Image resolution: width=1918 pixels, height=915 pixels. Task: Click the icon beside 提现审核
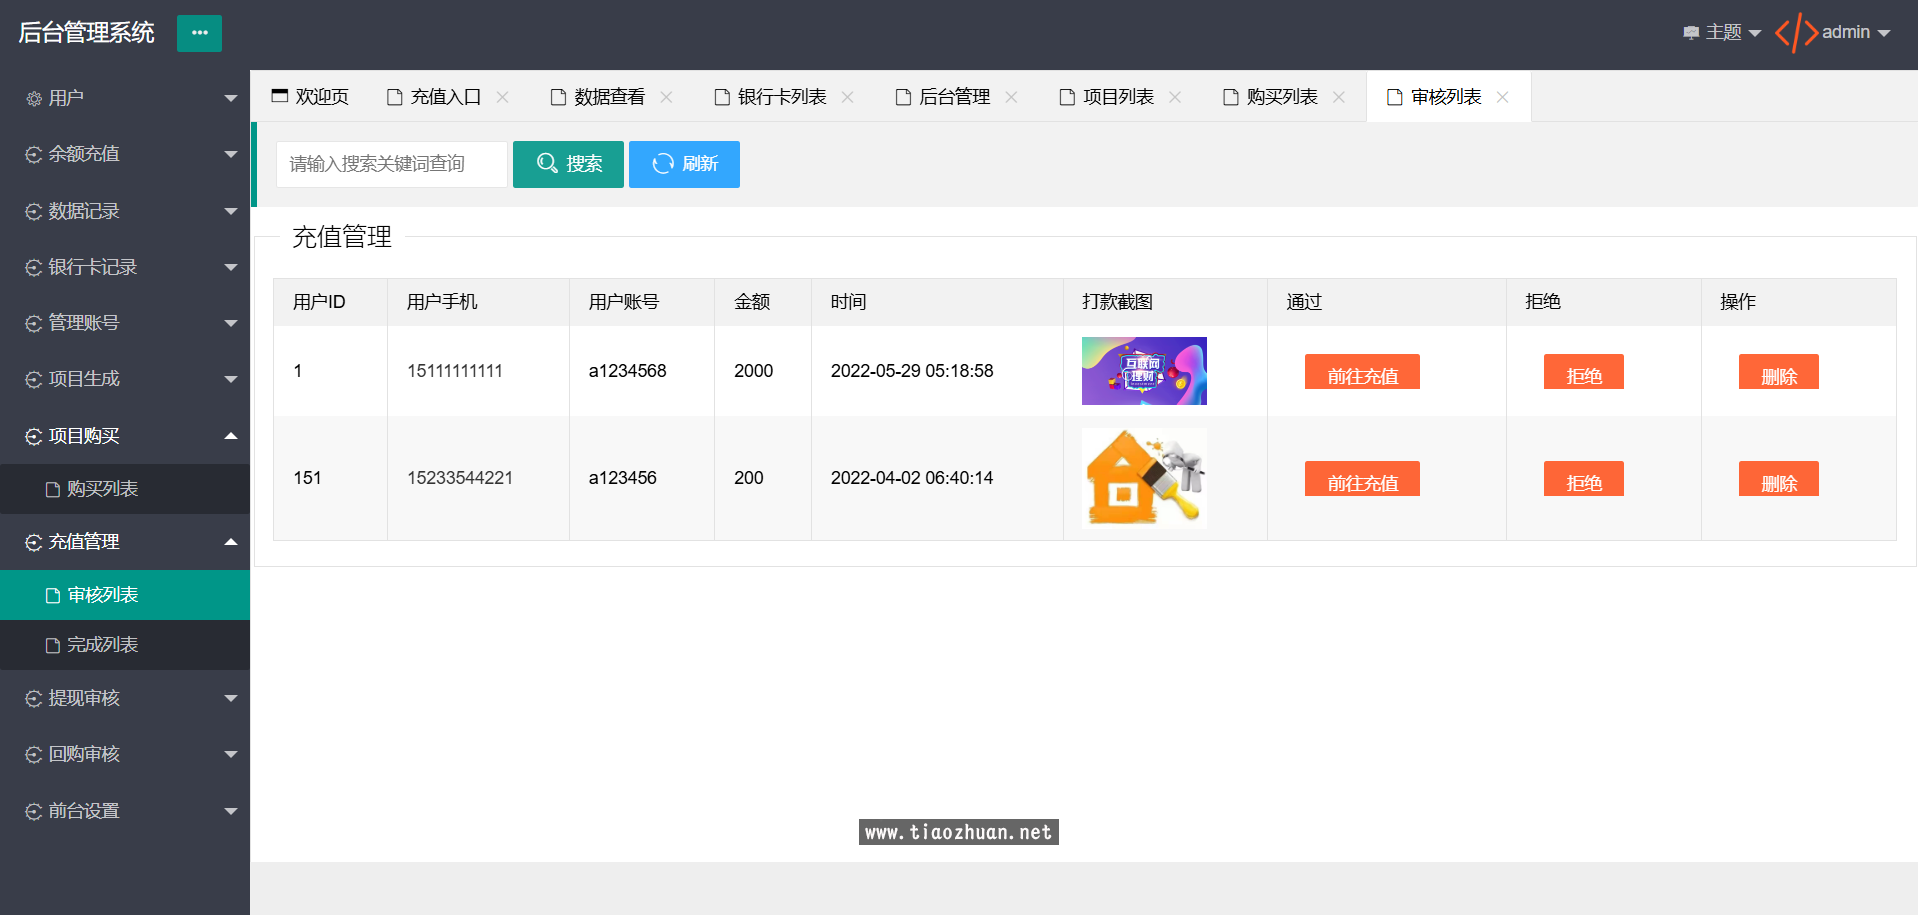34,698
